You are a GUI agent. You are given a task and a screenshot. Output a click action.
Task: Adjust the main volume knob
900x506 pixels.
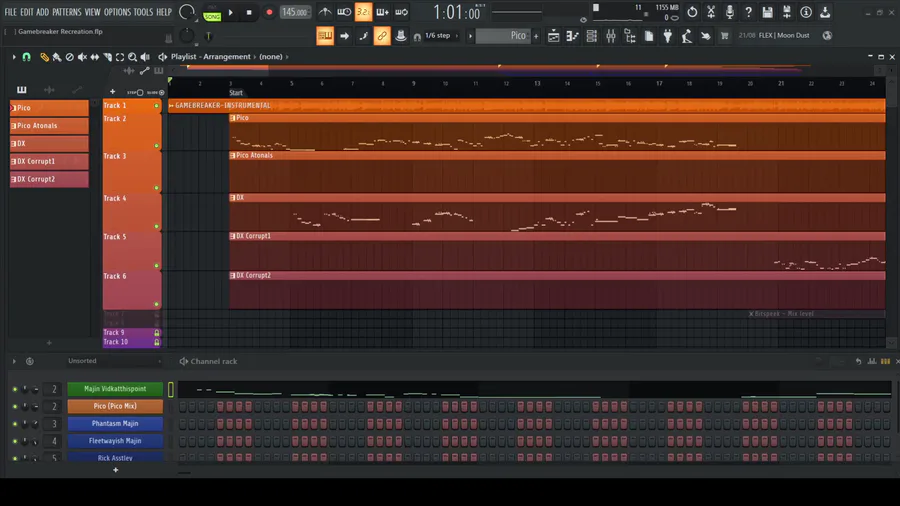(187, 12)
